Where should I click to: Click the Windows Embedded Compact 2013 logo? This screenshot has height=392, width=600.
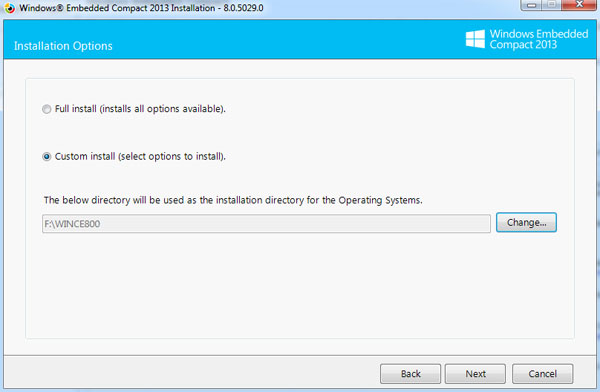pyautogui.click(x=527, y=39)
